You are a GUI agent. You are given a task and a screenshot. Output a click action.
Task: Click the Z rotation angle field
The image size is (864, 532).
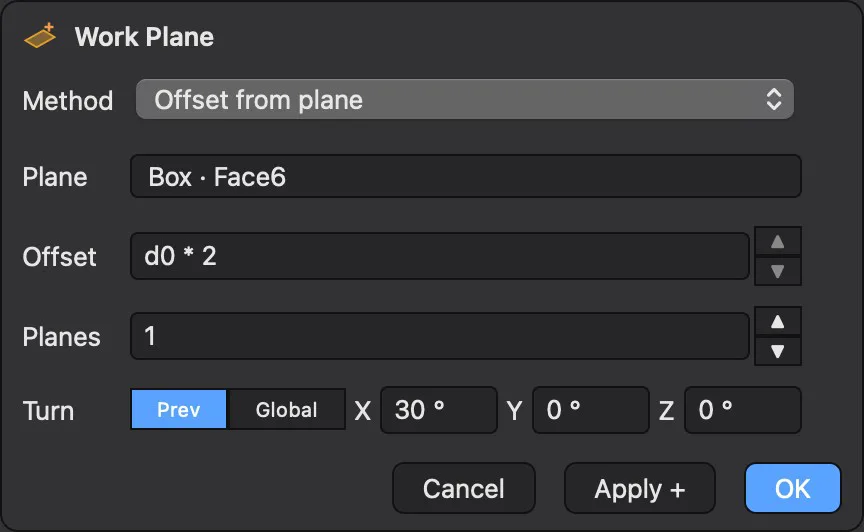pyautogui.click(x=743, y=410)
